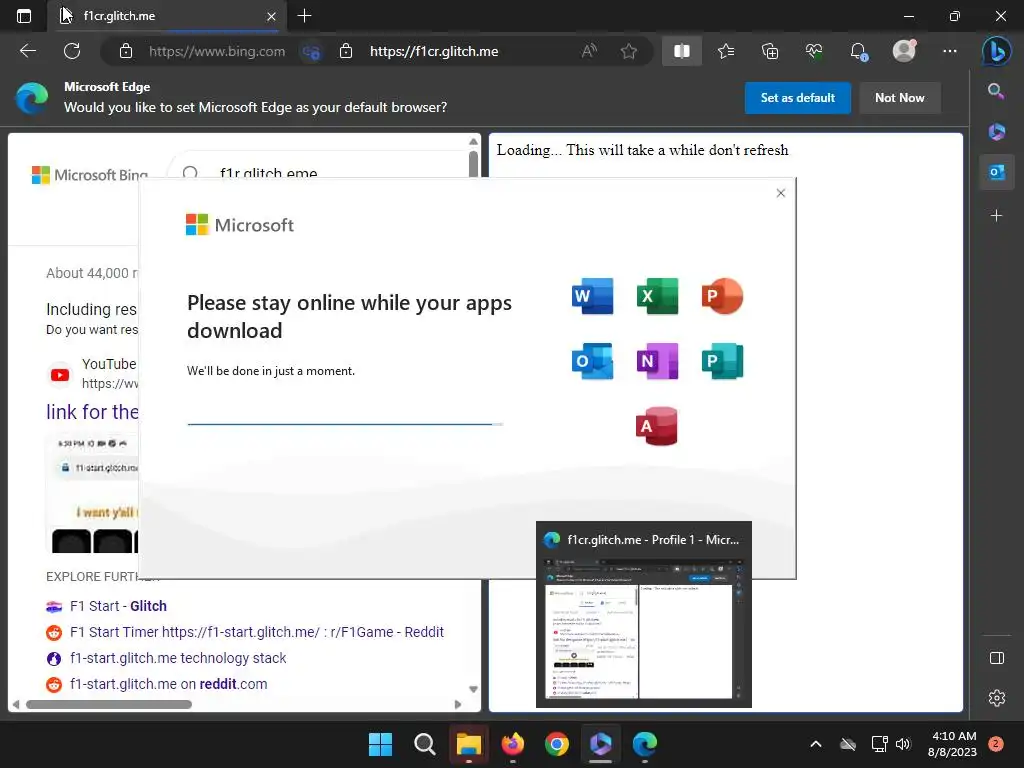The width and height of the screenshot is (1024, 768).
Task: Open Read Aloud from address bar
Action: click(589, 51)
